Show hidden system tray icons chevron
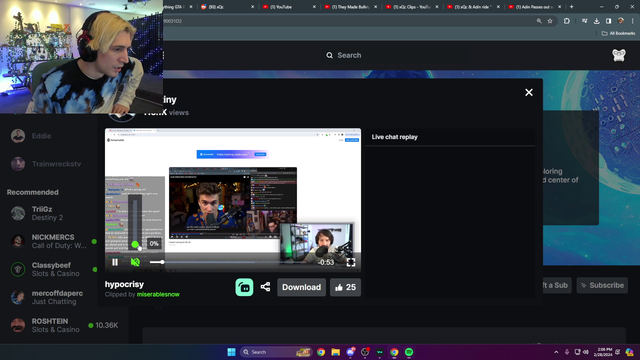 tap(556, 352)
